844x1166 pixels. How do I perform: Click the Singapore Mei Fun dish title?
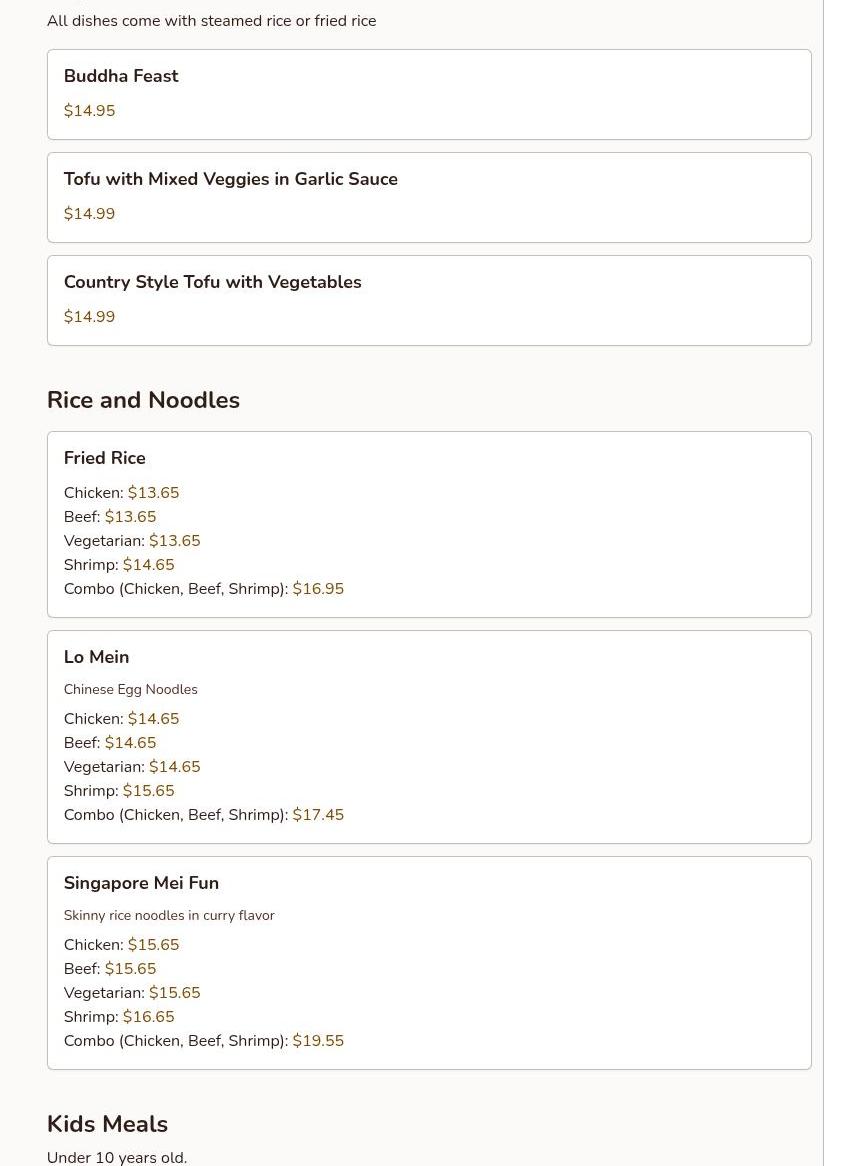[141, 884]
